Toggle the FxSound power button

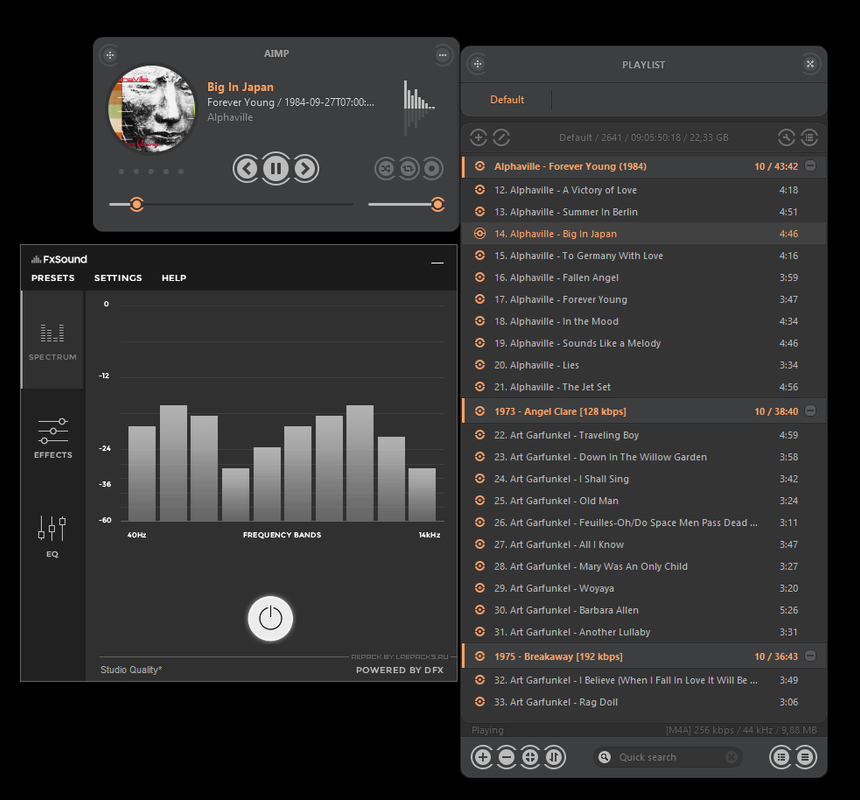(x=270, y=619)
